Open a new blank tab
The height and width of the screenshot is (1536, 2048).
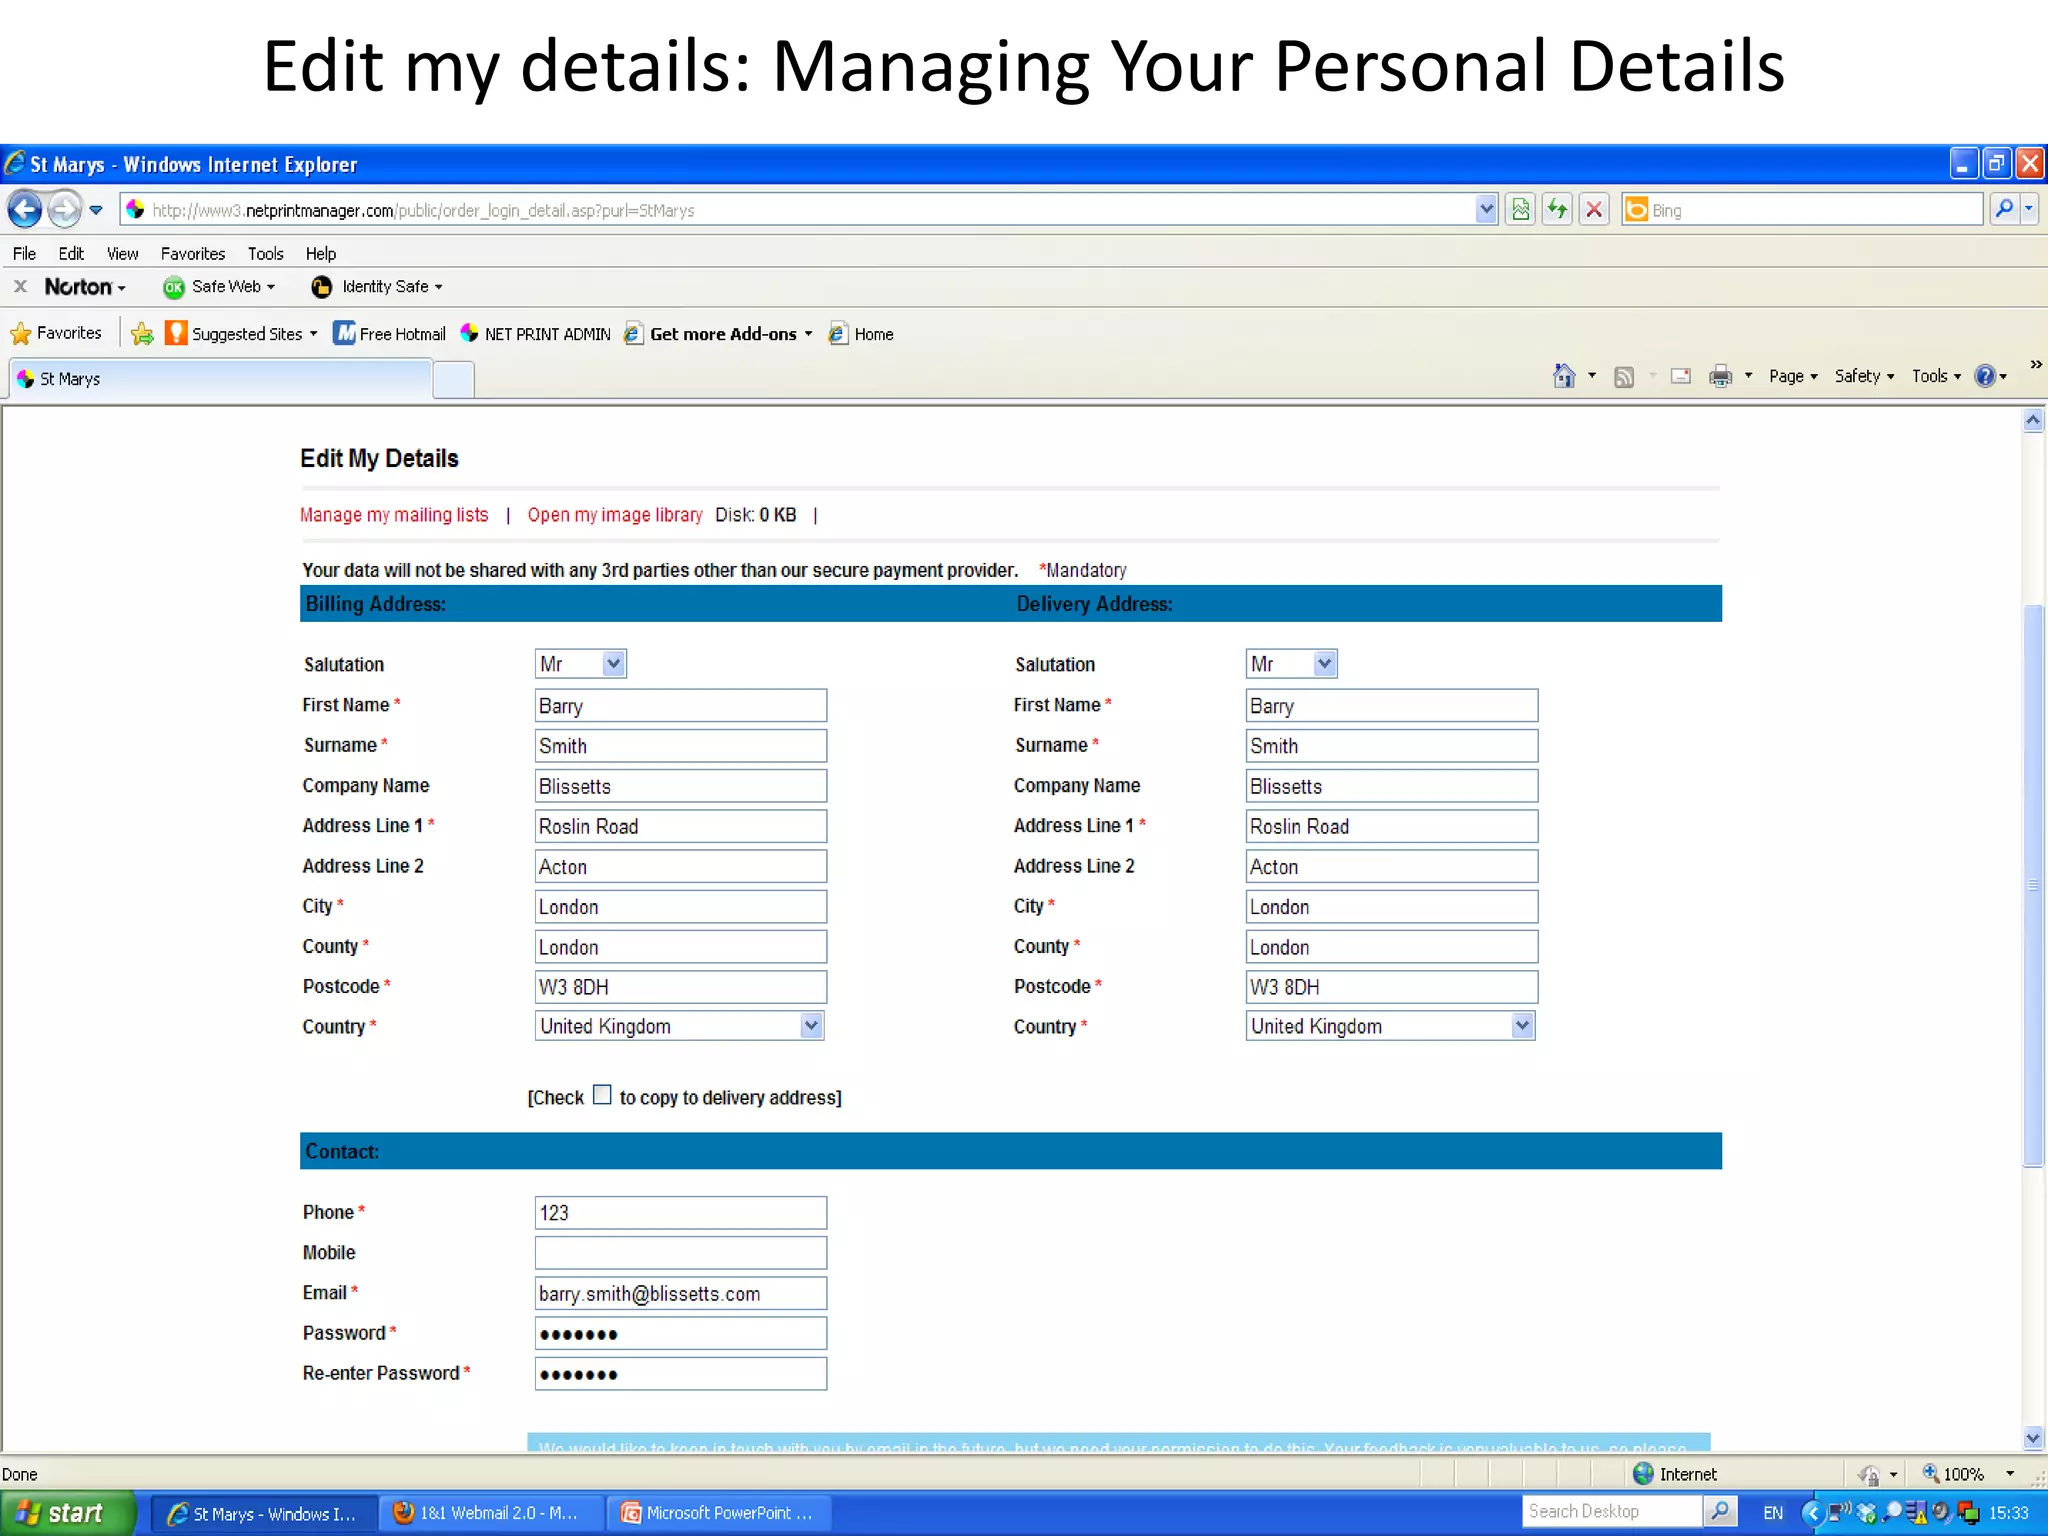[454, 380]
